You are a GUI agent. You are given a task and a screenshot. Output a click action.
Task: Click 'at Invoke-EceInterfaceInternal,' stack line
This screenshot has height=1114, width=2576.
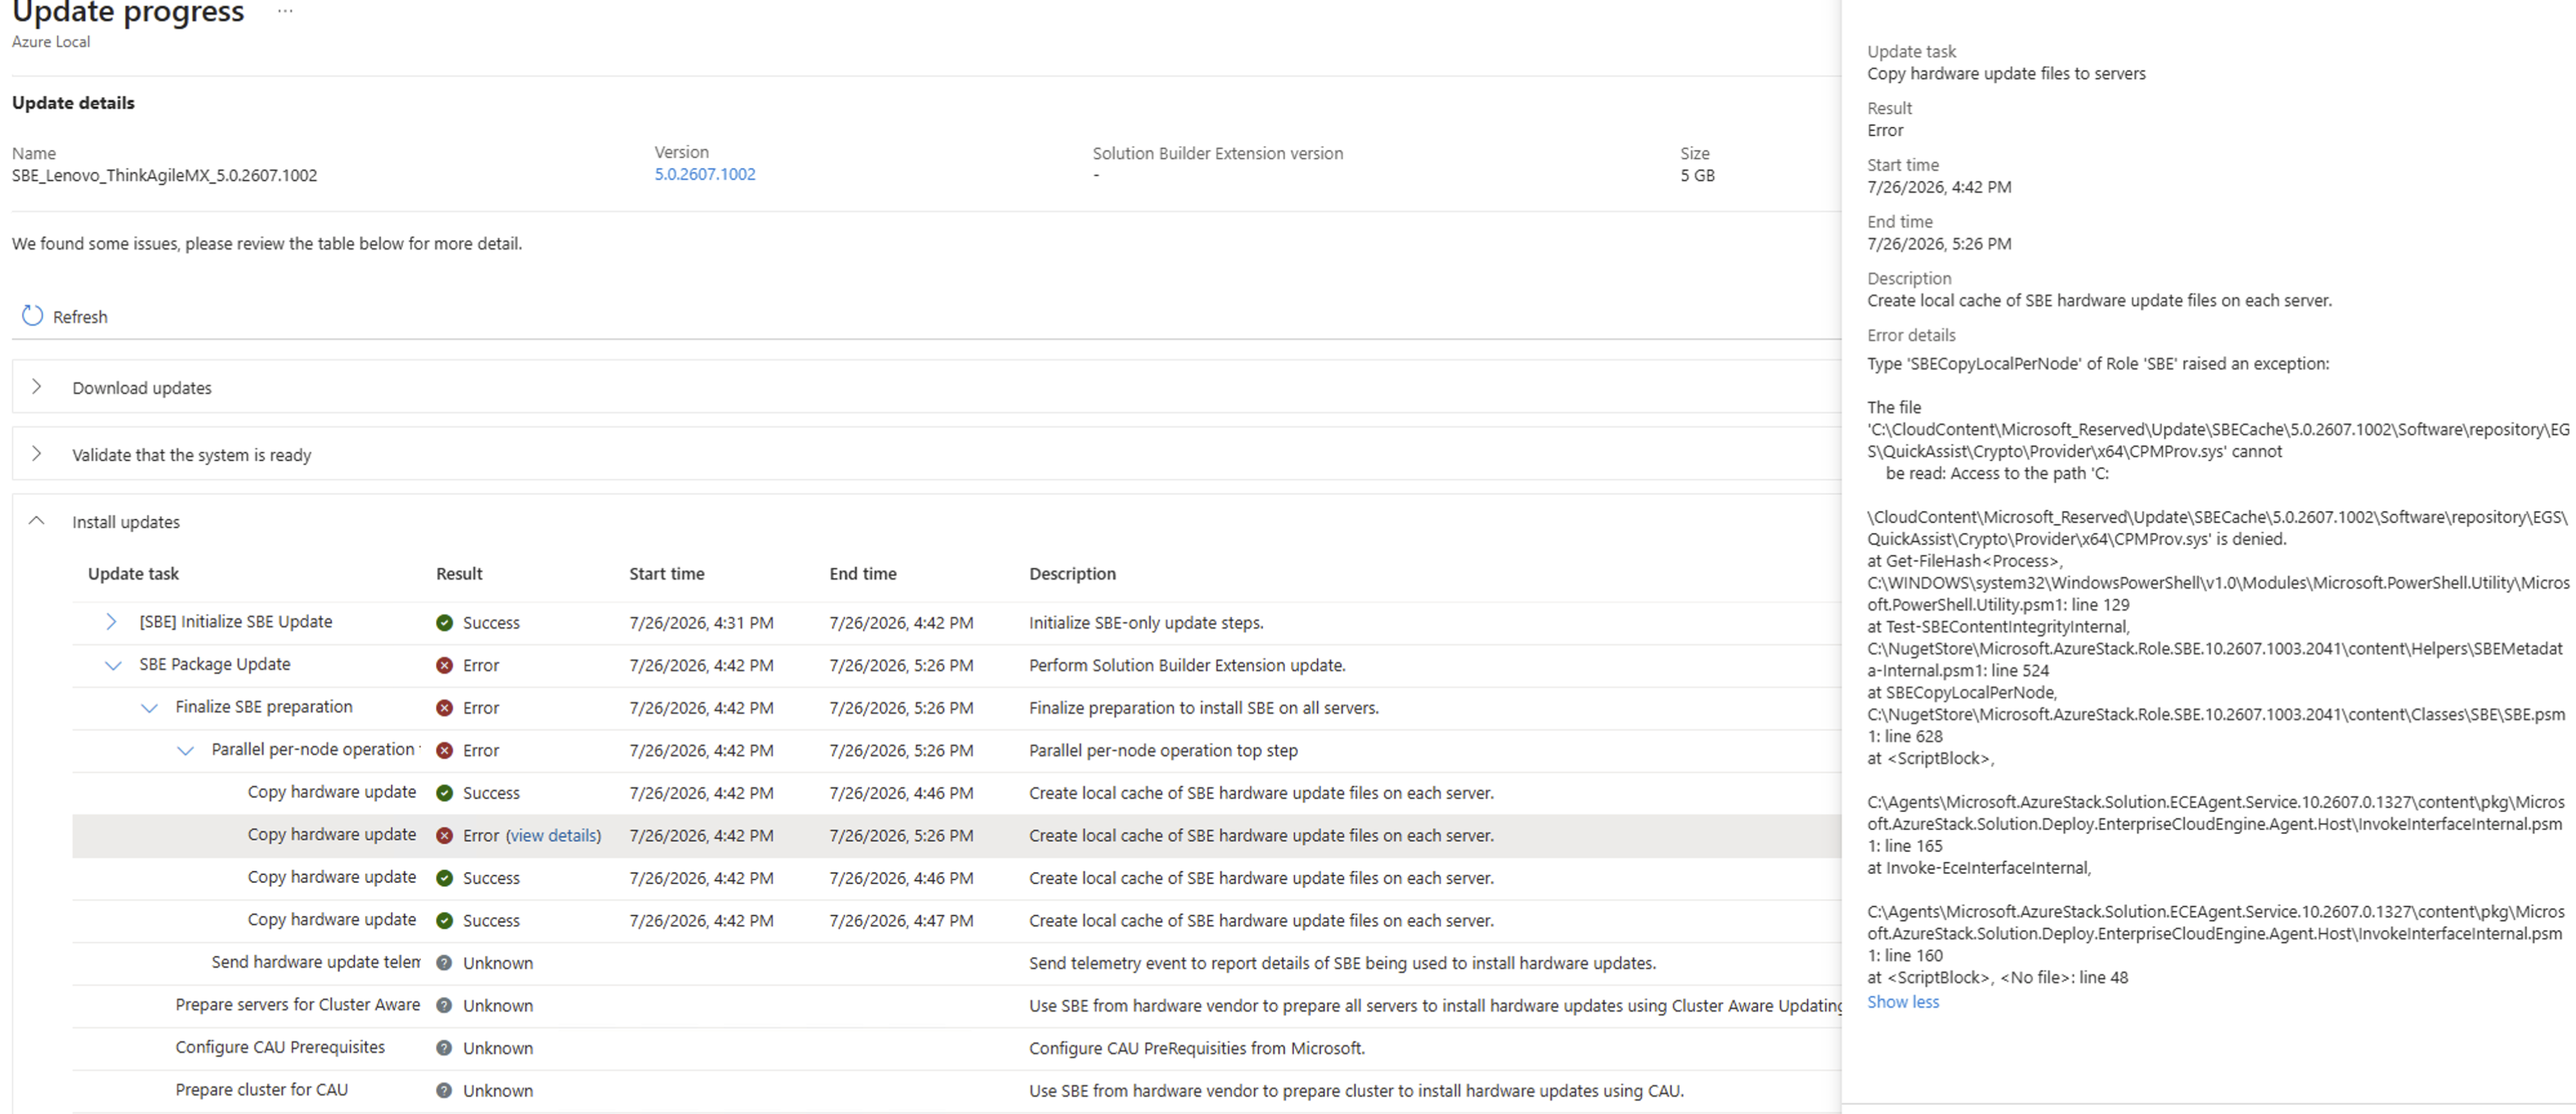click(1979, 868)
